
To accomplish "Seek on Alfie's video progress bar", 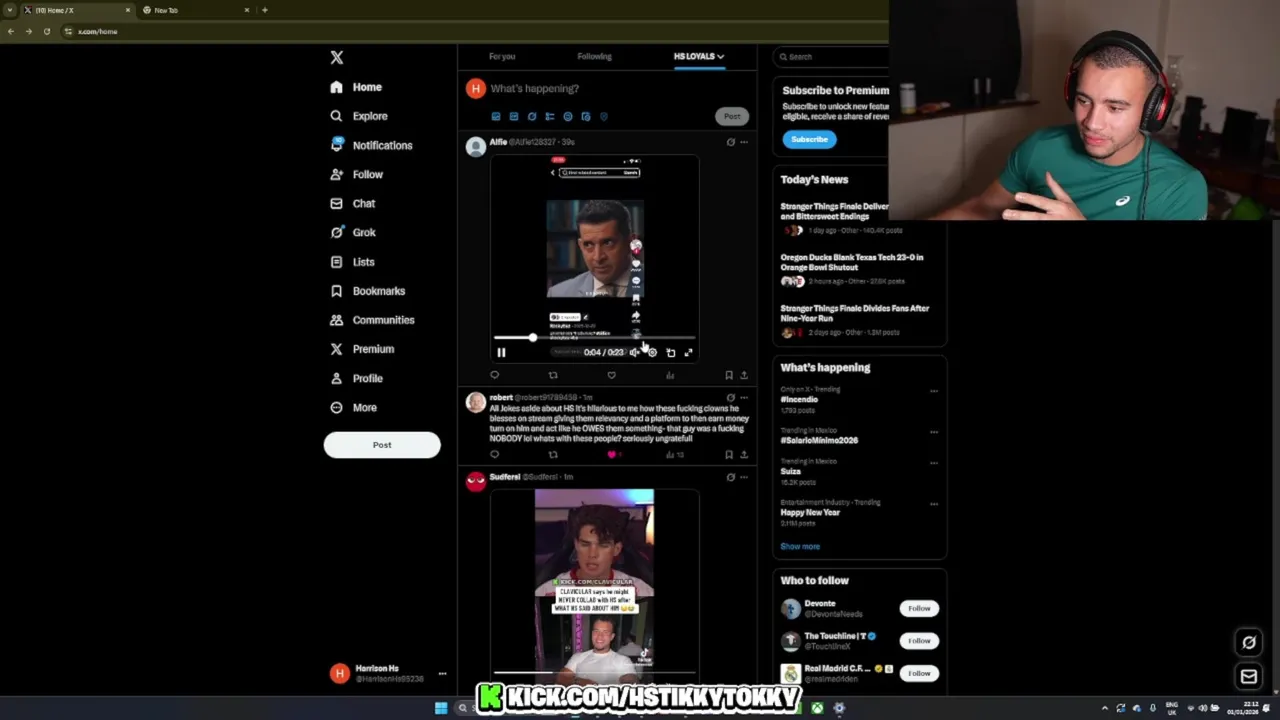I will 594,338.
